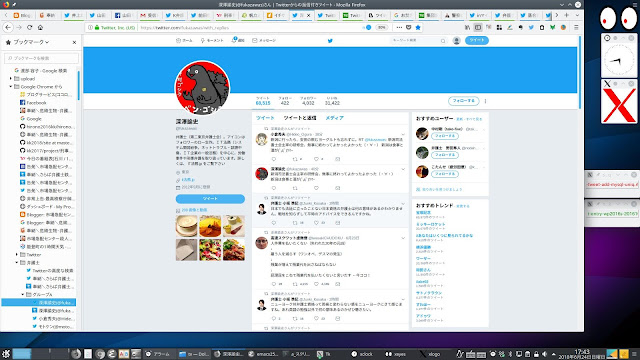Open the Twitterの高度な検索 bookmark
The height and width of the screenshot is (360, 640).
pyautogui.click(x=50, y=270)
